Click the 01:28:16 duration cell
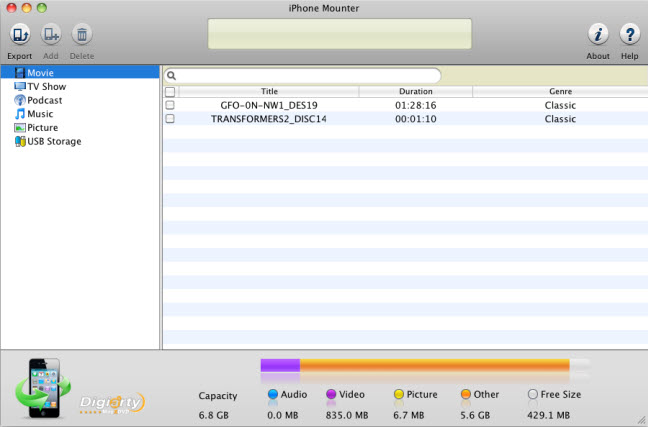This screenshot has height=427, width=648. [416, 105]
